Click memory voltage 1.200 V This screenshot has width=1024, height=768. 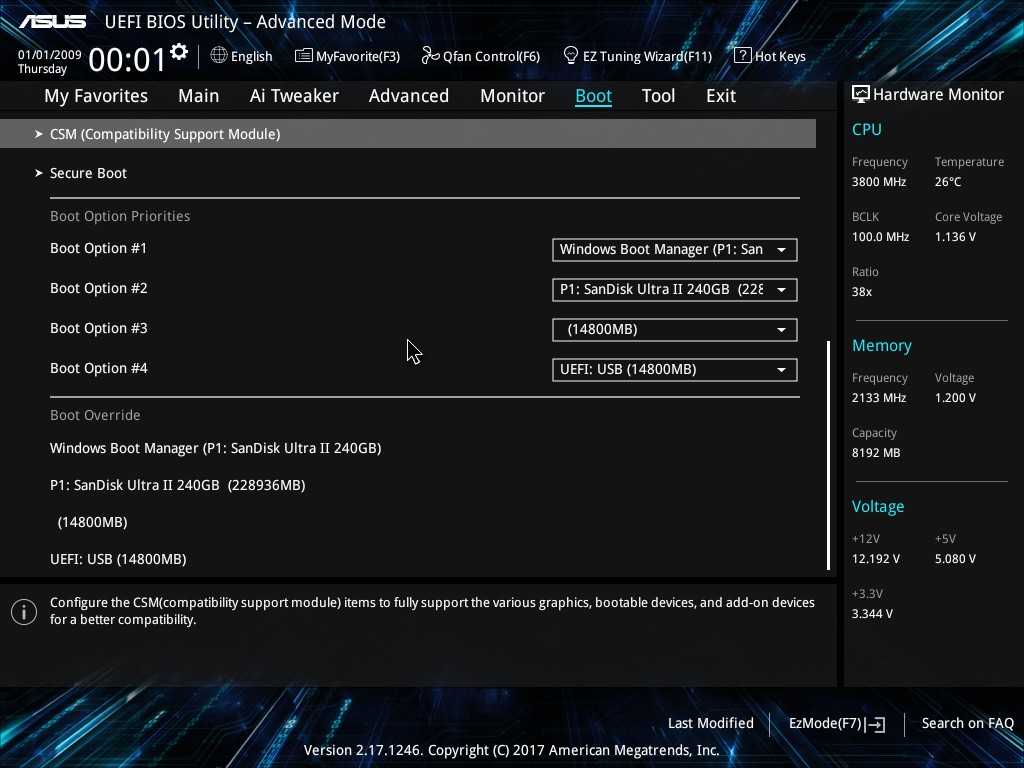[955, 398]
